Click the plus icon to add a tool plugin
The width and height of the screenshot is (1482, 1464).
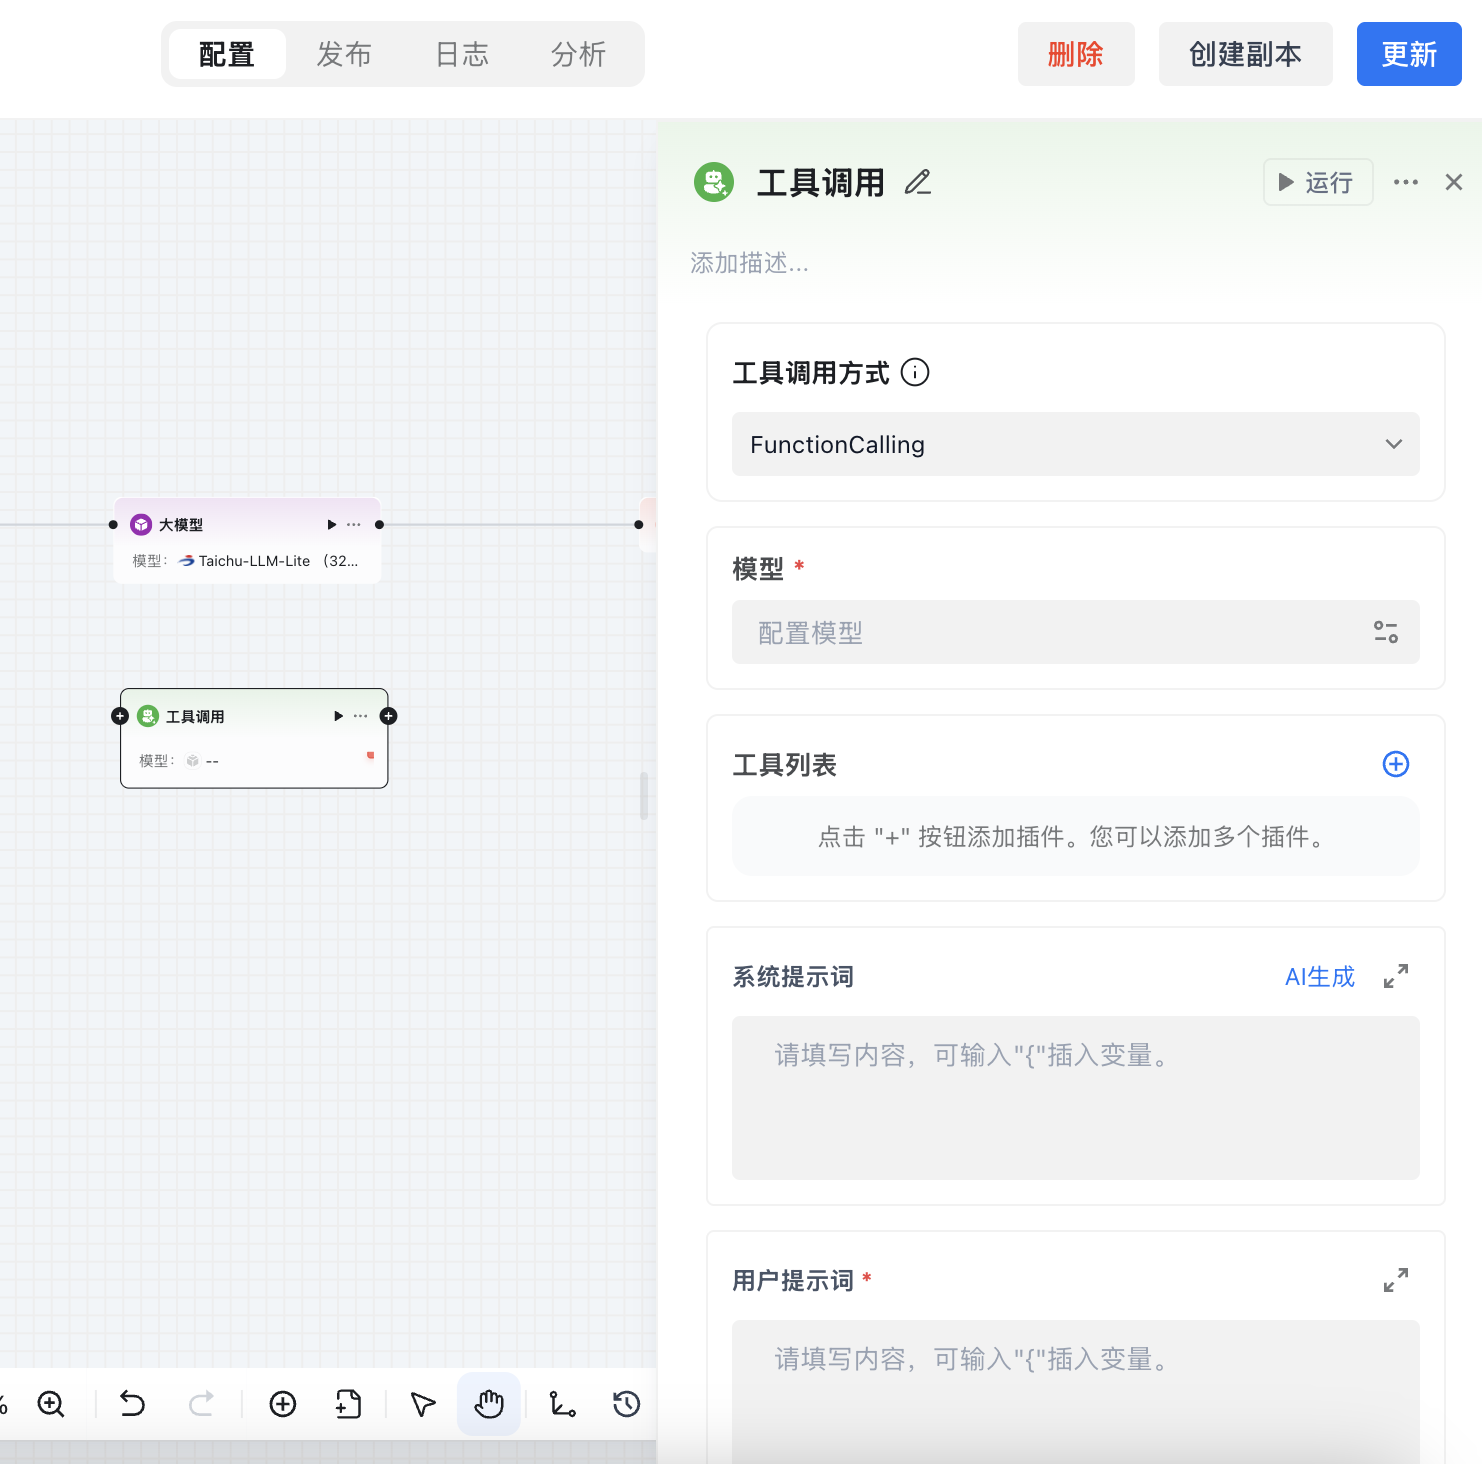point(1395,763)
